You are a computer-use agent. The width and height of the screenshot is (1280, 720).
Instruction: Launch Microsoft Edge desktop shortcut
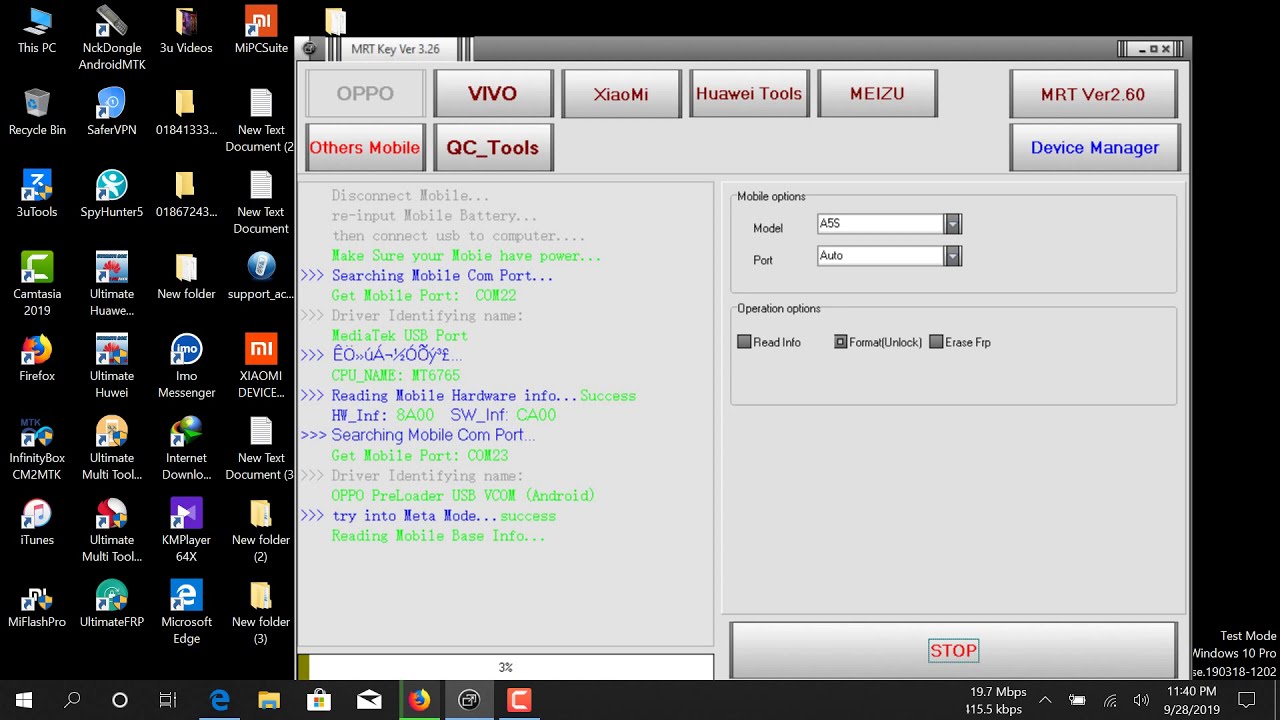pyautogui.click(x=186, y=612)
